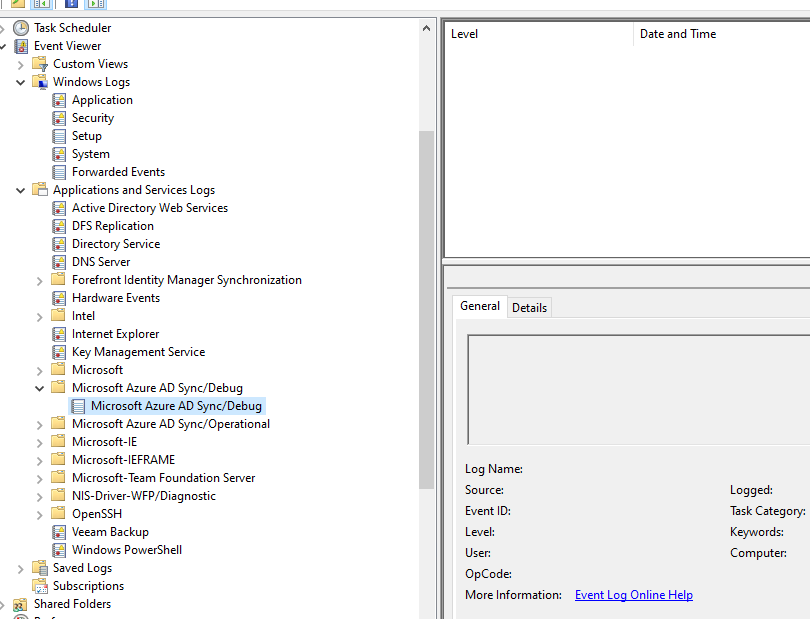Image resolution: width=810 pixels, height=619 pixels.
Task: Click the Task Scheduler clock icon
Action: (21, 28)
